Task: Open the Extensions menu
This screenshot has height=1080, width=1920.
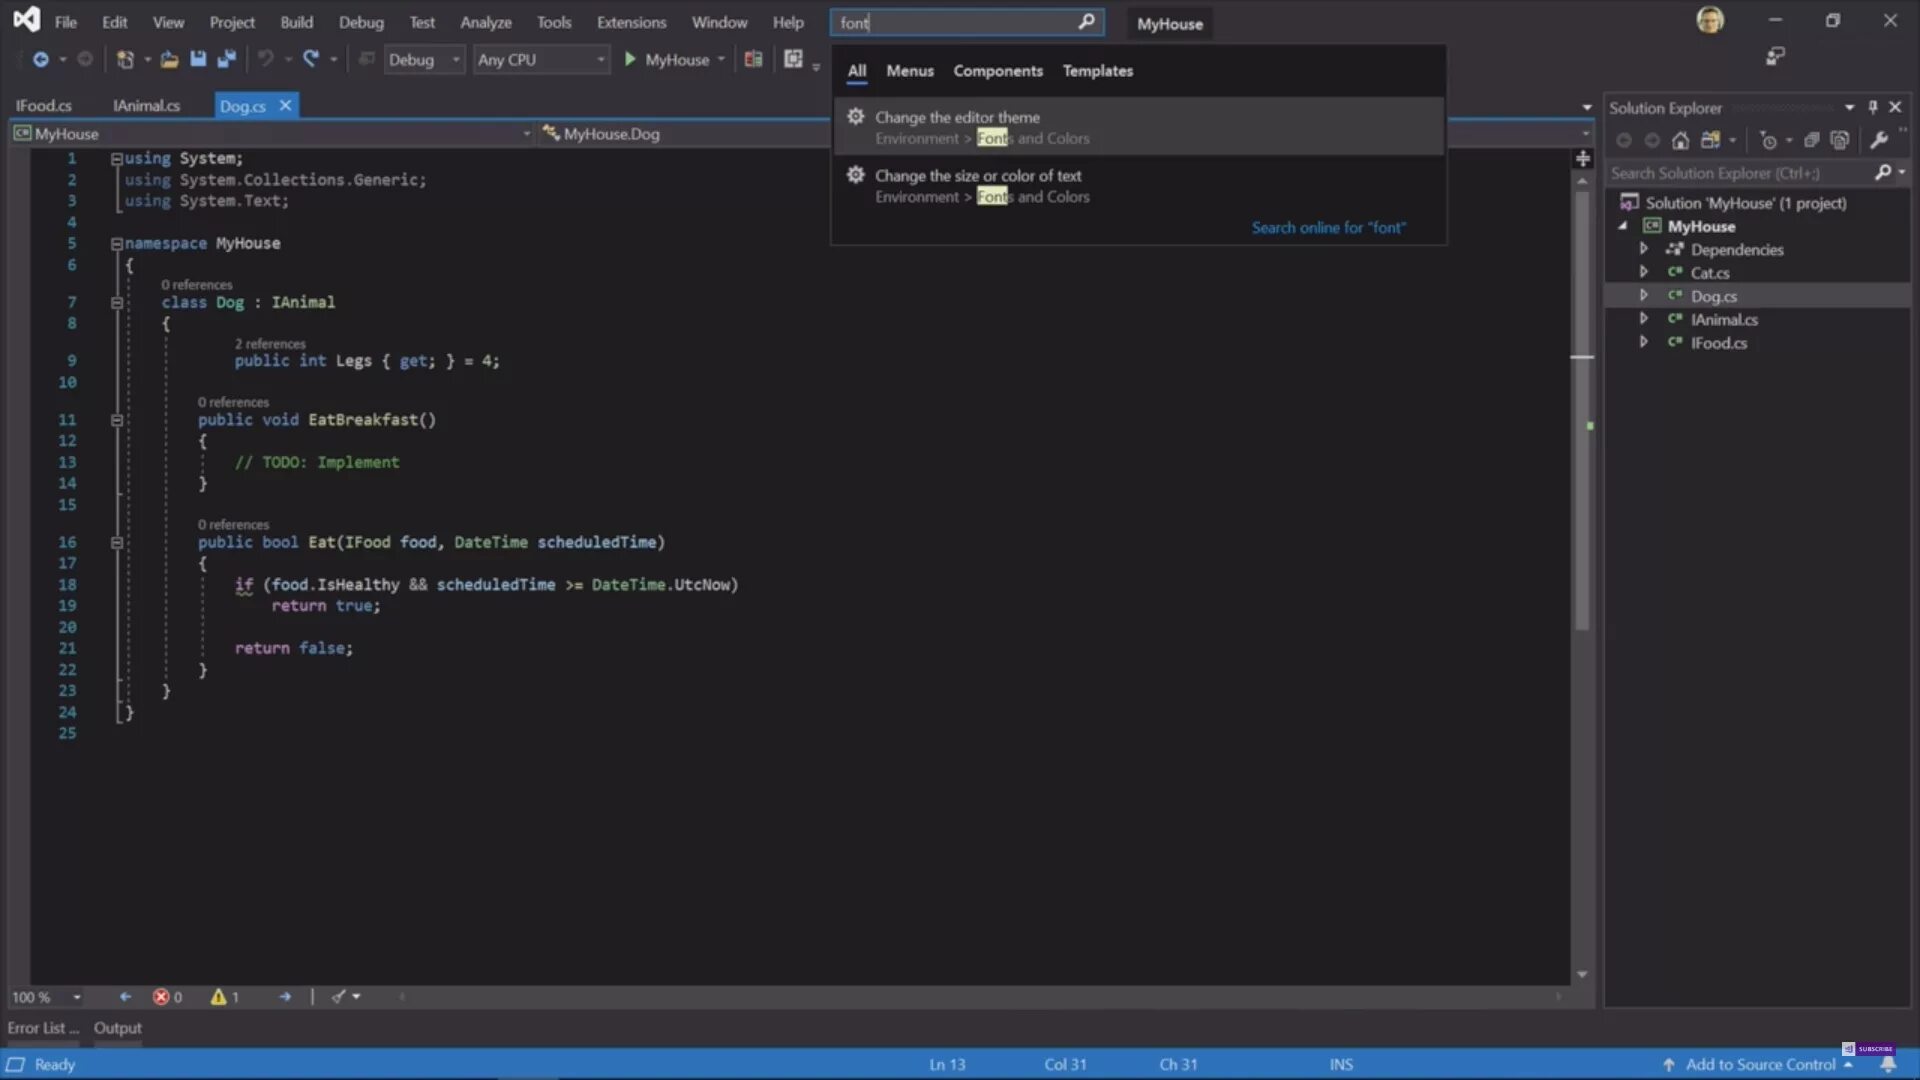Action: click(631, 22)
